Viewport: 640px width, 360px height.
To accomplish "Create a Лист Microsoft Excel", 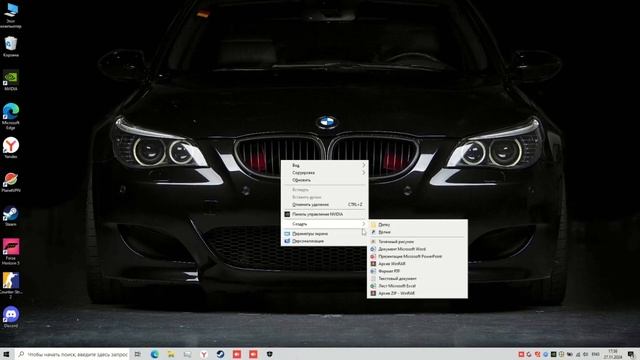I will [417, 286].
